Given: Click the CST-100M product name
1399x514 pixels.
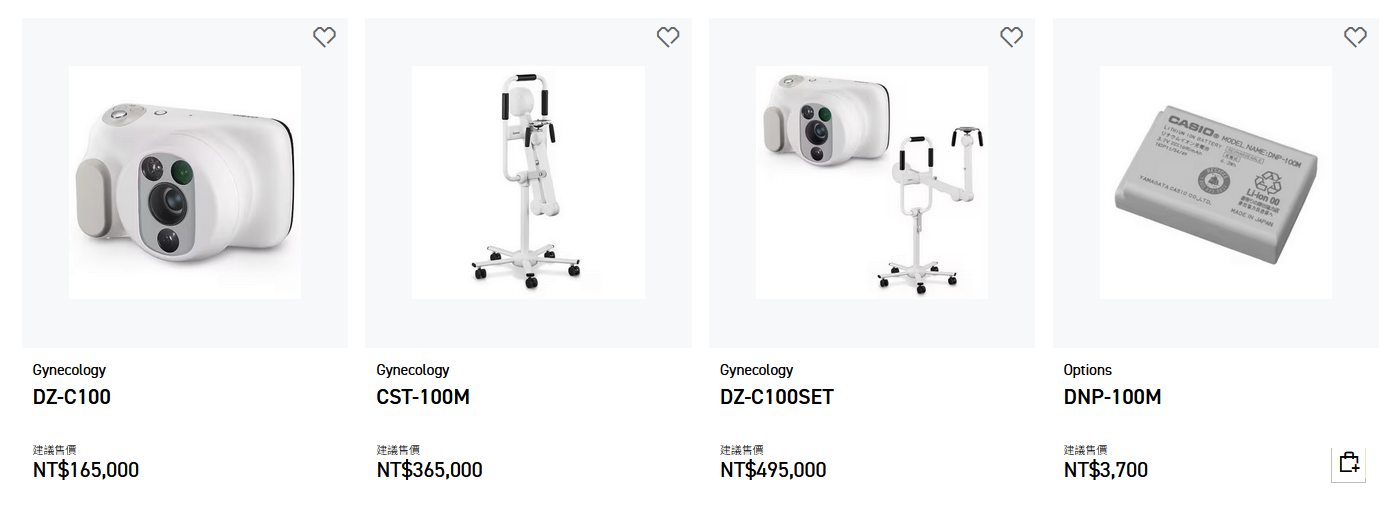Looking at the screenshot, I should tap(423, 397).
